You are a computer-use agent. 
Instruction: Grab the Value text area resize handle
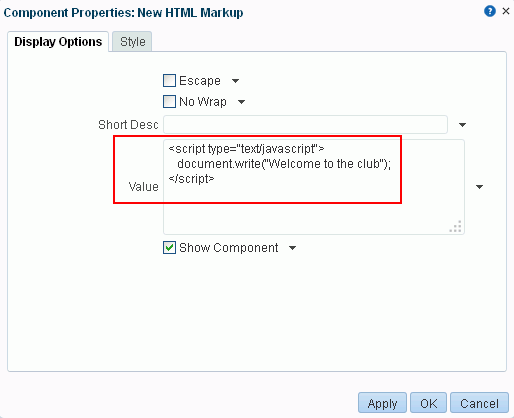[x=456, y=226]
